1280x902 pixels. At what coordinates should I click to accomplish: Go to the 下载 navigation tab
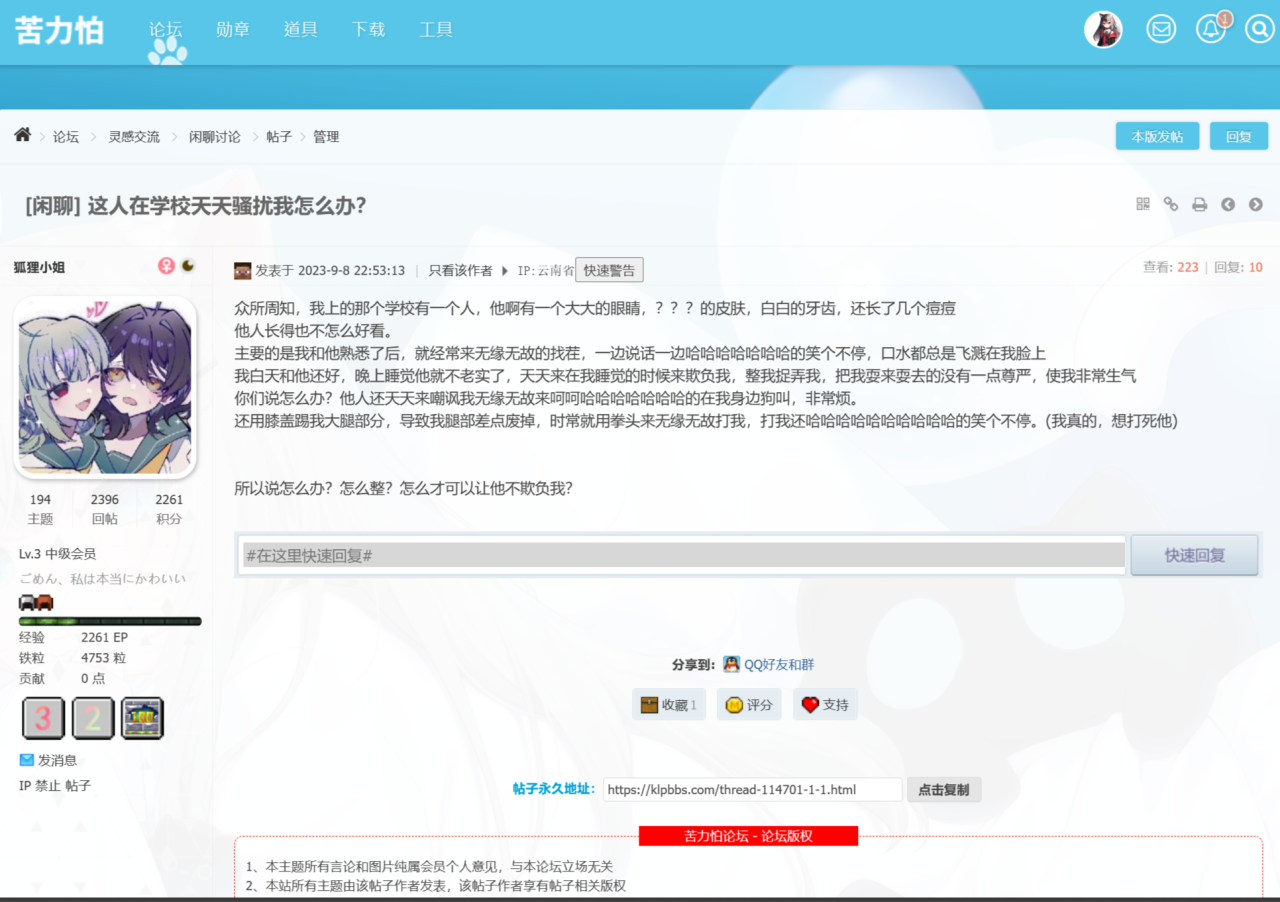[368, 30]
